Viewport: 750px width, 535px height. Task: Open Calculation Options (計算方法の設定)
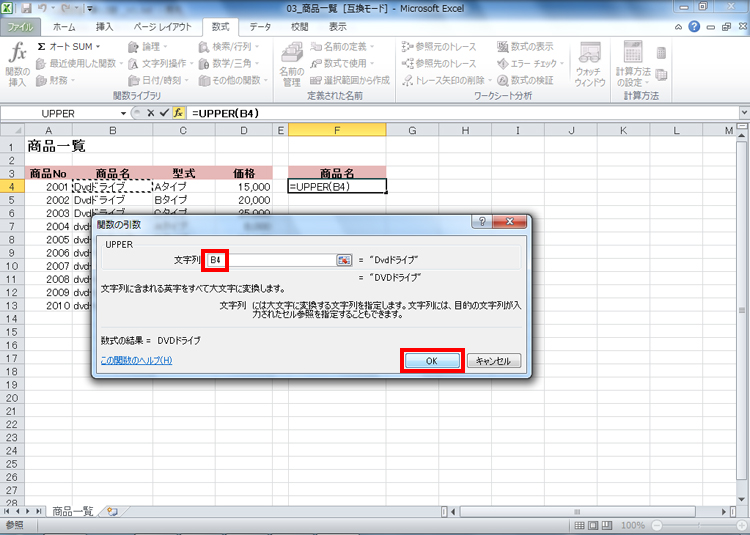633,65
